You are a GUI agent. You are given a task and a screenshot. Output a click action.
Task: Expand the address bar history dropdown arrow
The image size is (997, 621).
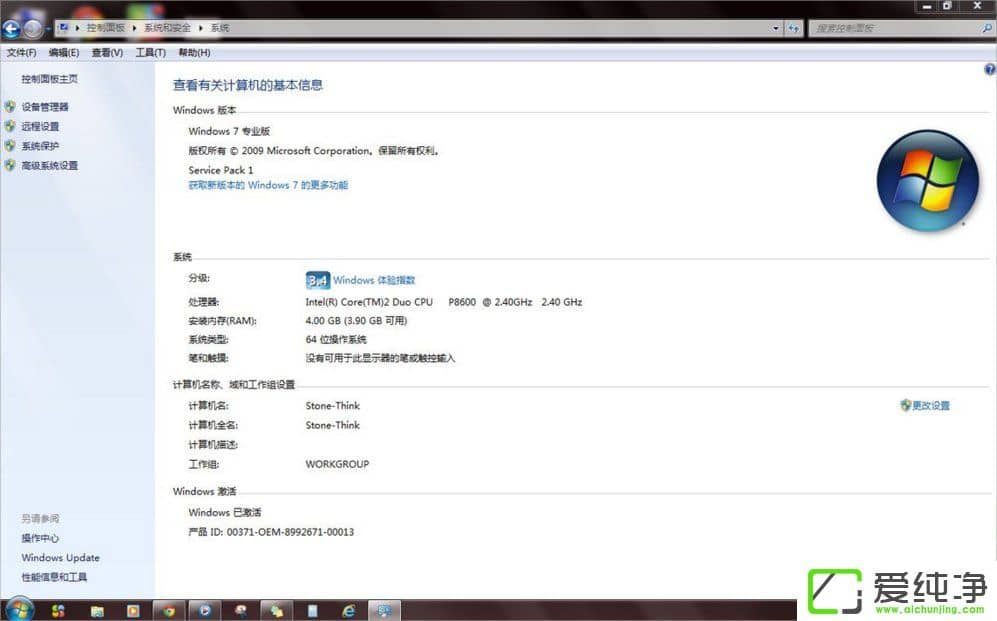tap(776, 29)
